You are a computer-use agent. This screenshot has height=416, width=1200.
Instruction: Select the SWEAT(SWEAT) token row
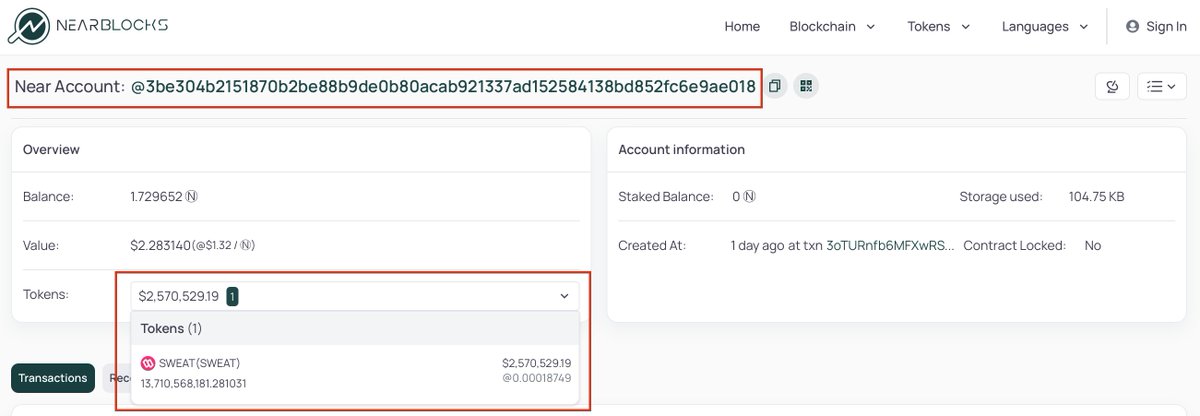tap(355, 373)
